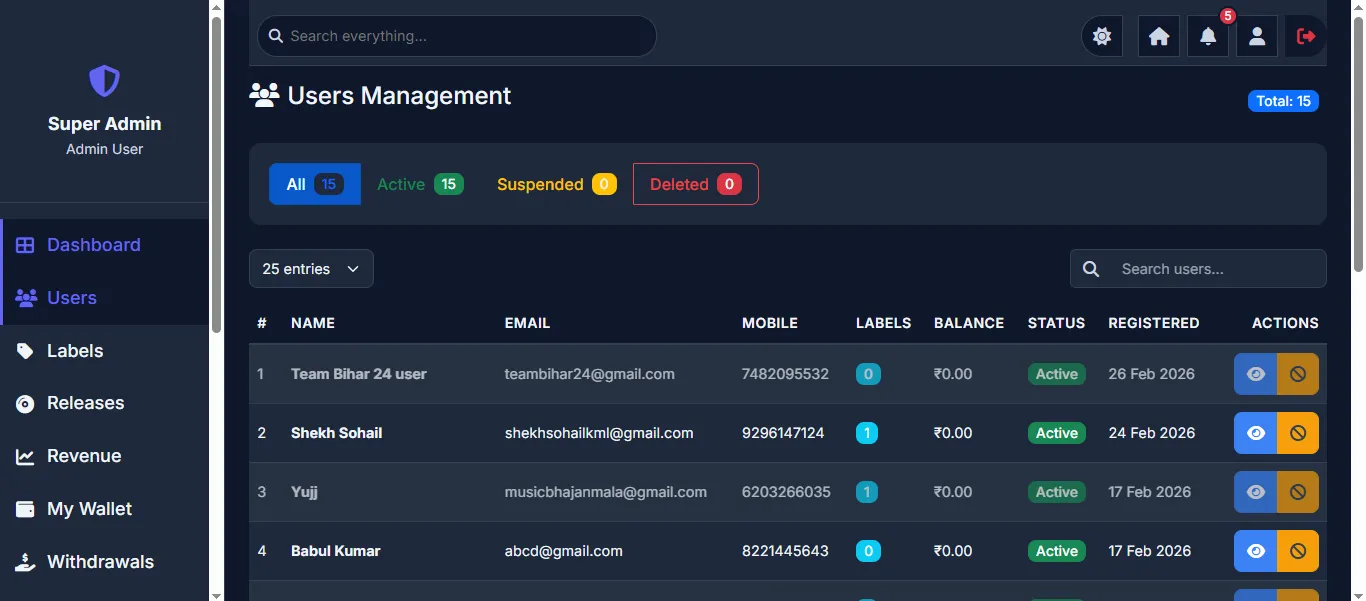Screen dimensions: 1366x601
Task: Click the name Babul Kumar
Action: (x=336, y=551)
